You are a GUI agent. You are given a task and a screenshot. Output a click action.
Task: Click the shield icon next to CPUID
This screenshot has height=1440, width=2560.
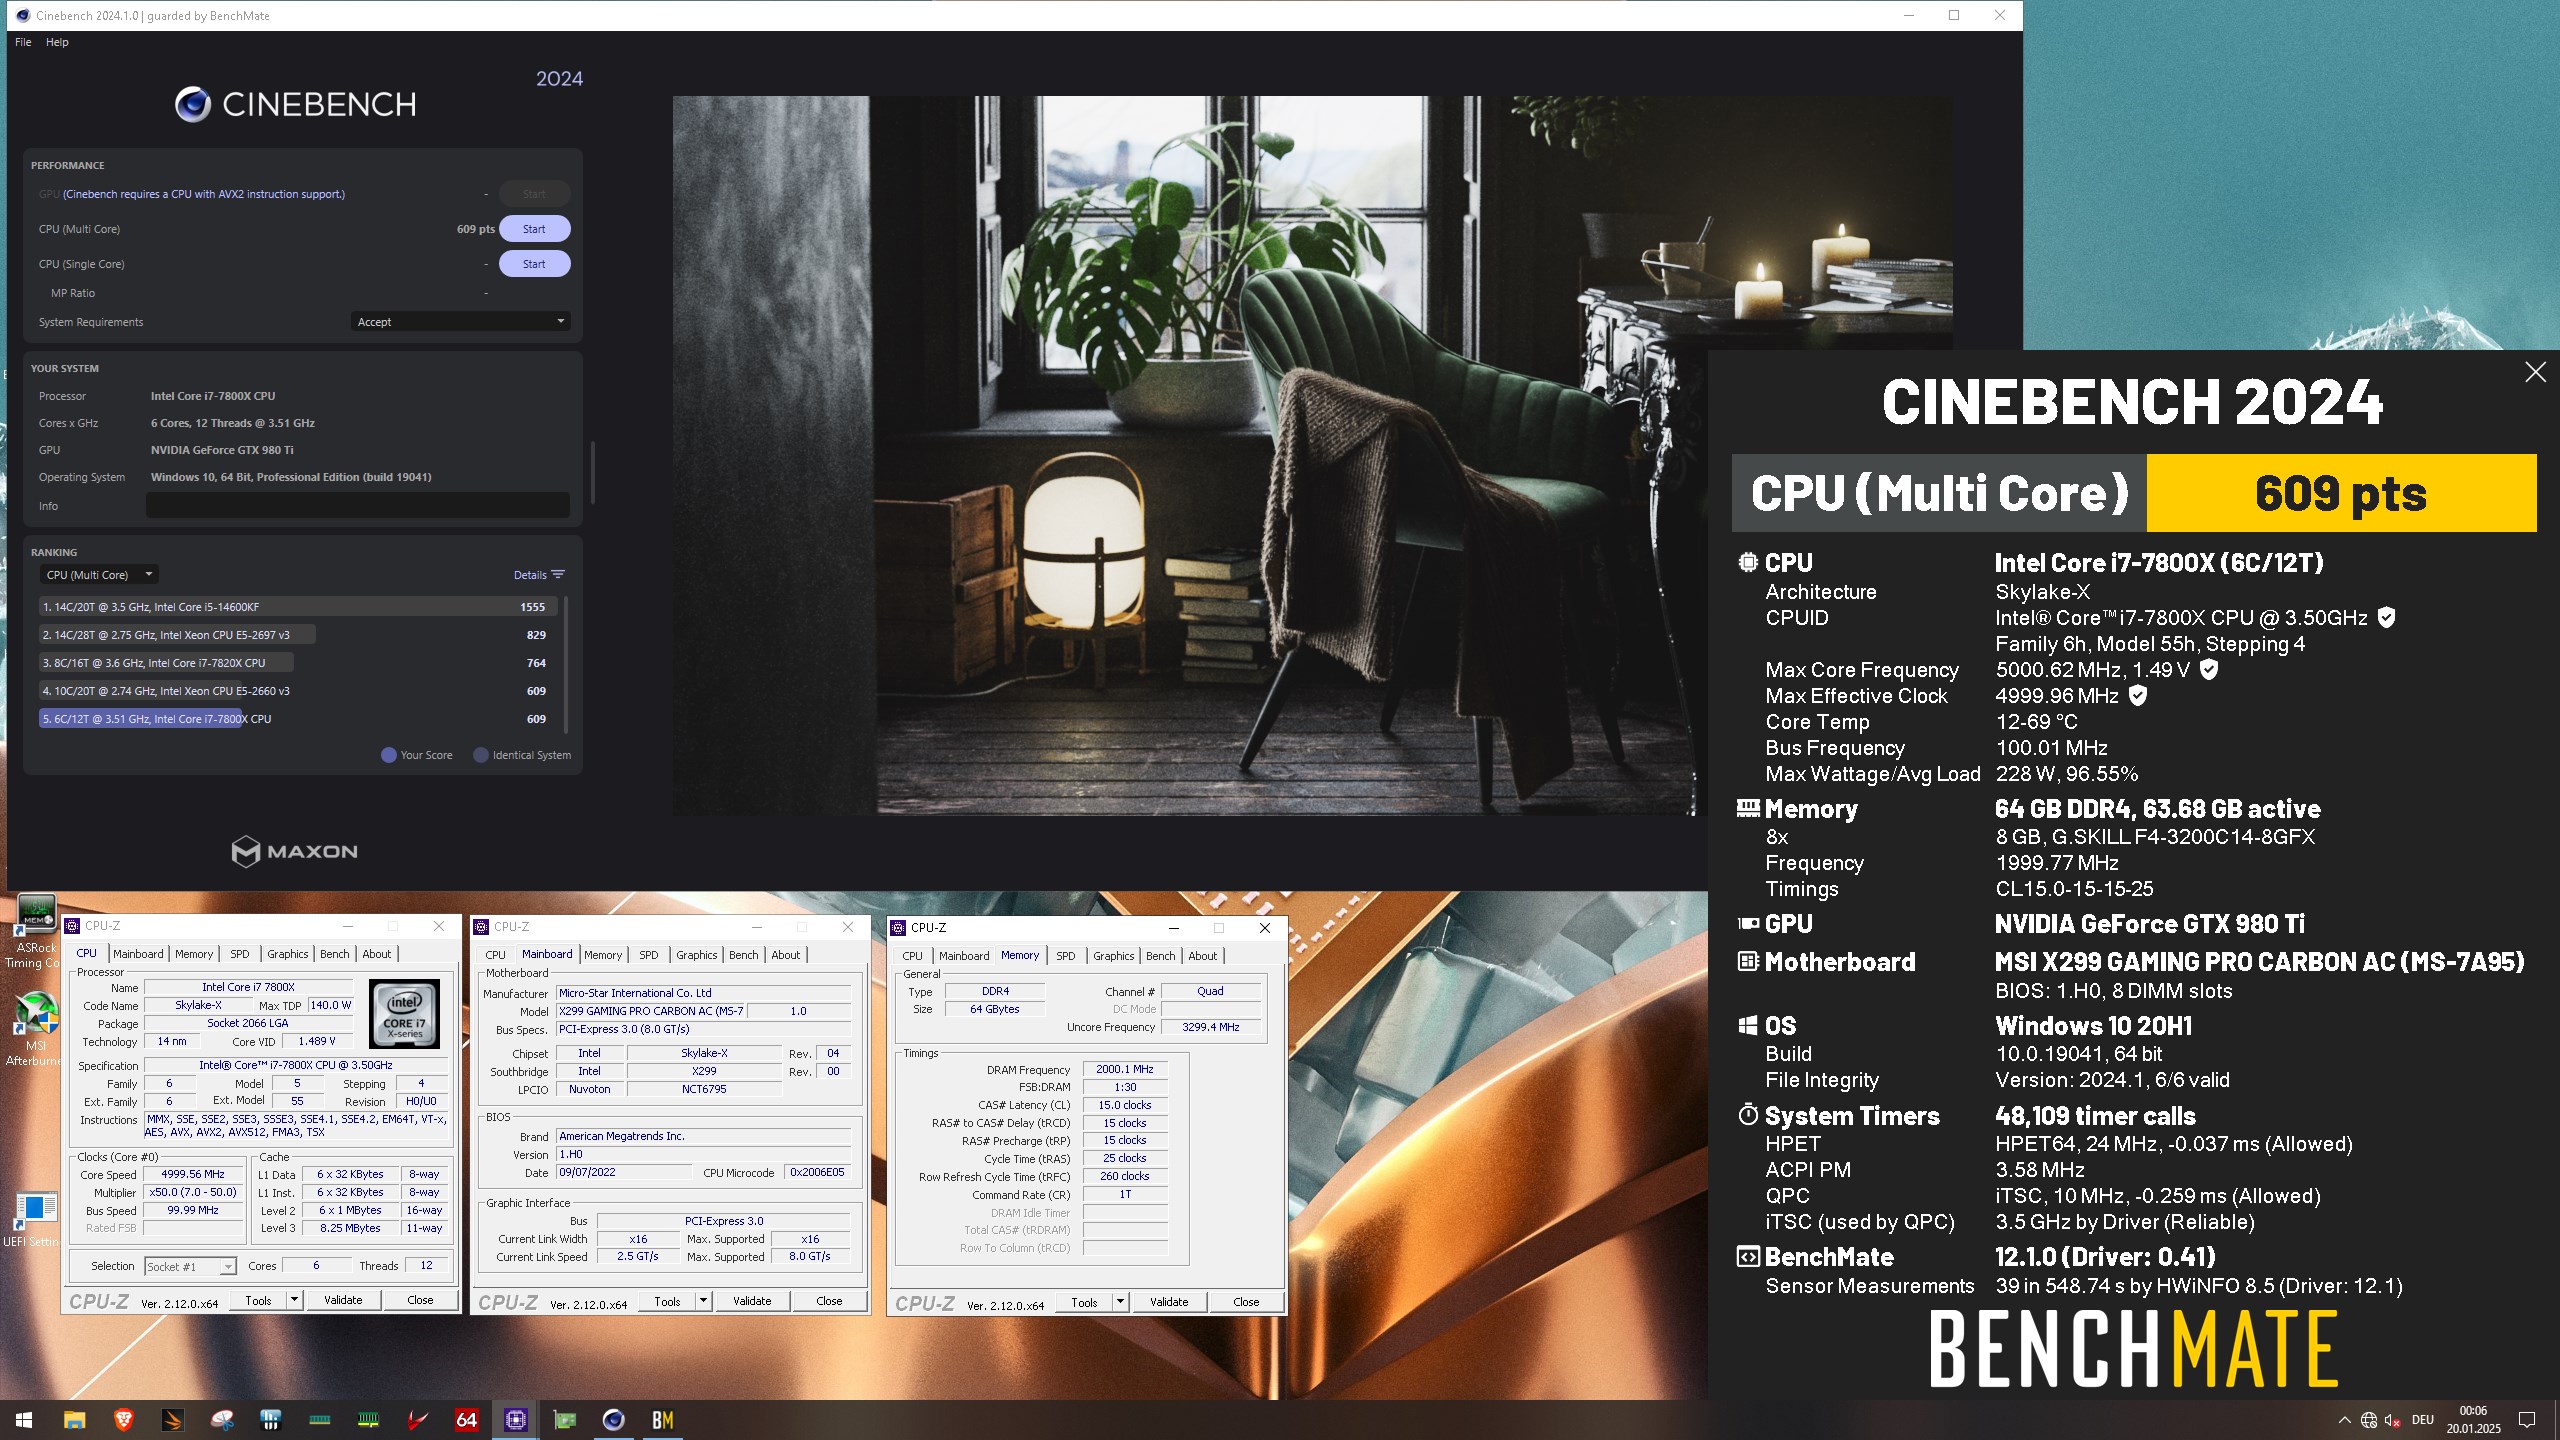2386,617
